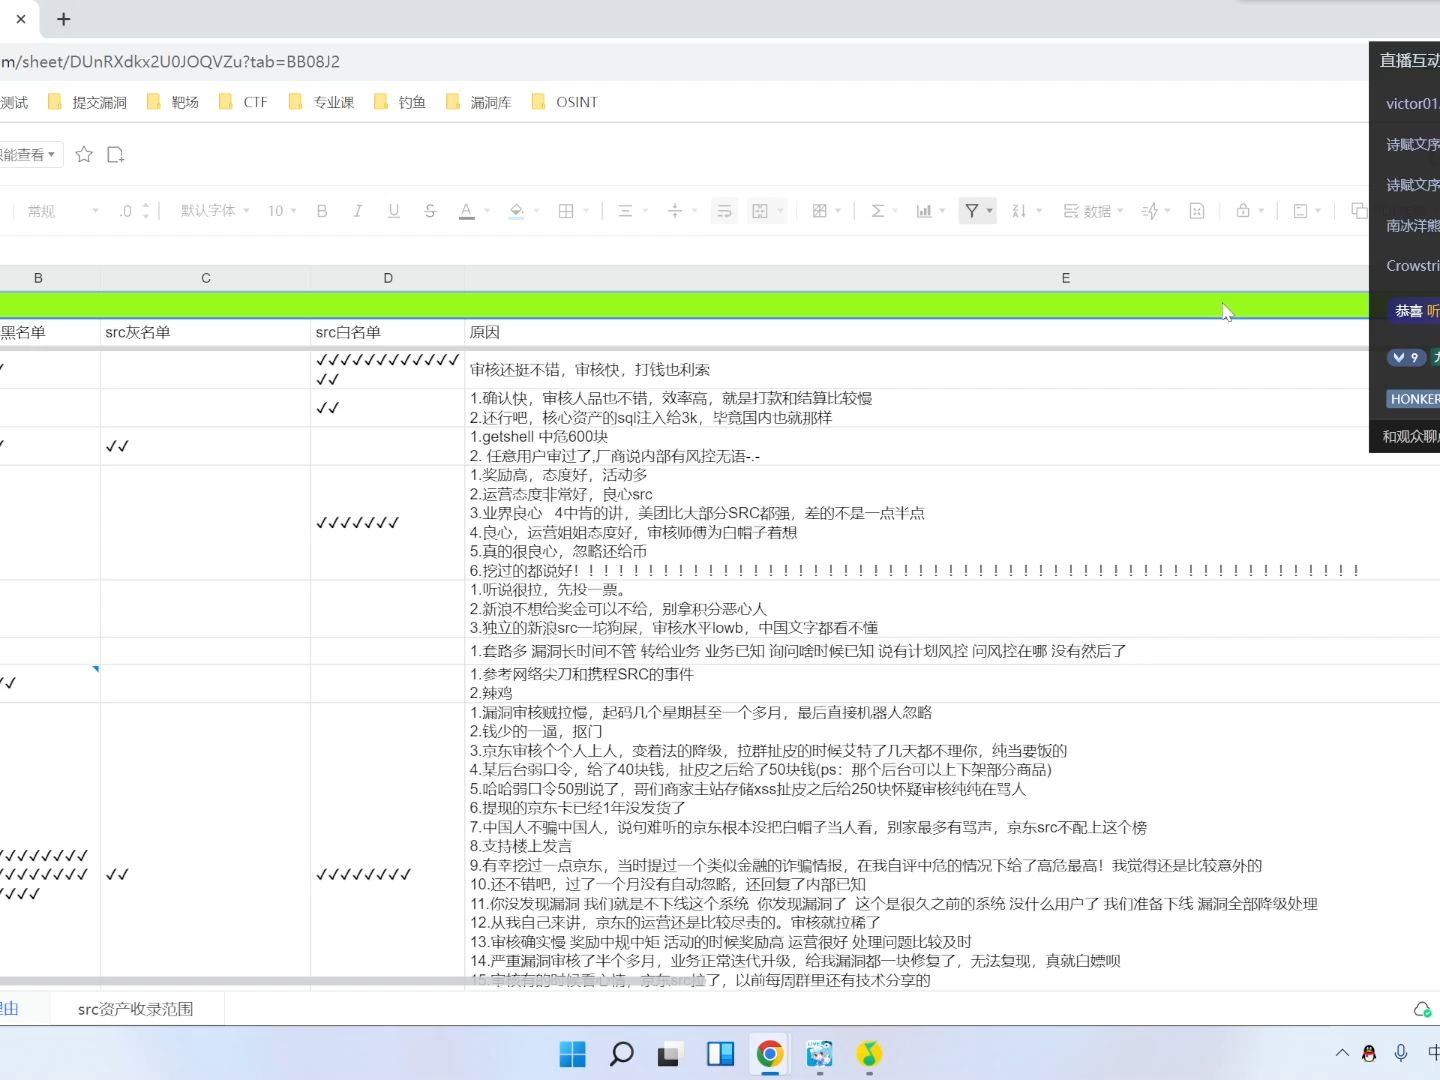The width and height of the screenshot is (1440, 1080).
Task: Show hidden system tray icons chevron
Action: (x=1342, y=1053)
